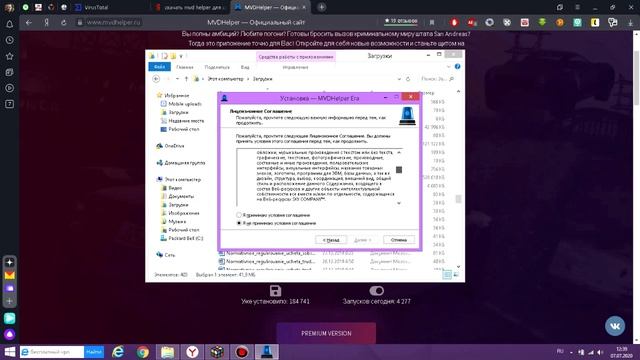This screenshot has height=360, width=640.
Task: Select Mobile uploads in the navigation pane
Action: click(185, 104)
